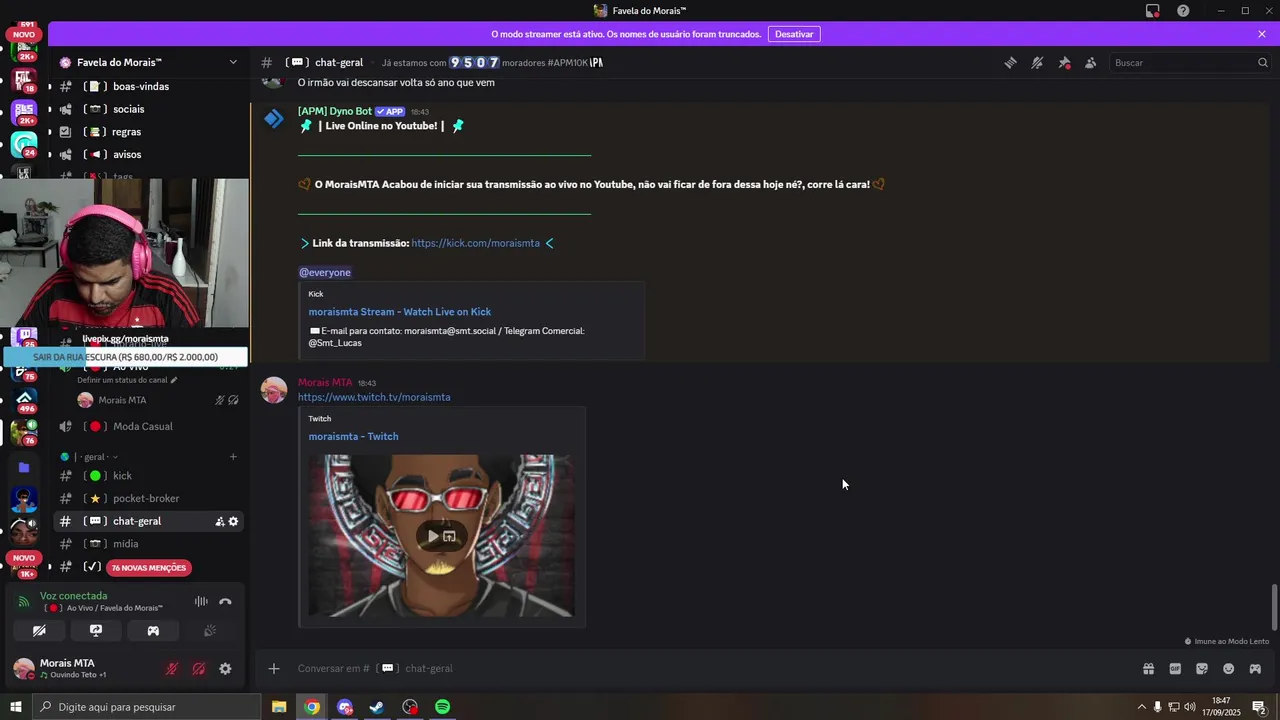This screenshot has height=720, width=1280.
Task: Open the moraismta - Twitch embed title
Action: [353, 436]
